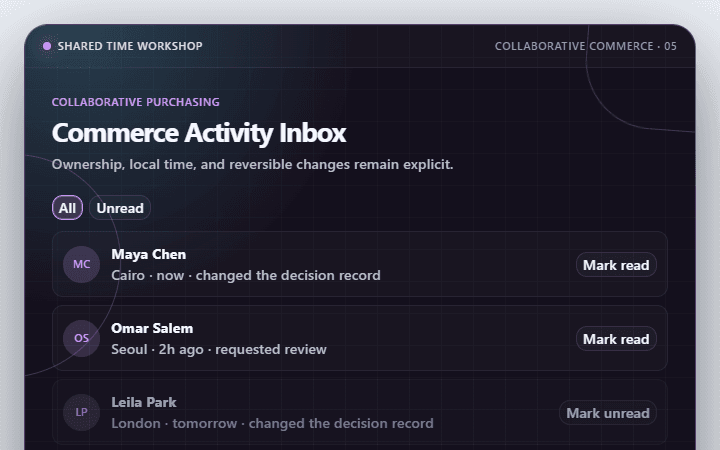The height and width of the screenshot is (450, 720).
Task: Mark Maya Chen's notification as read
Action: click(x=616, y=265)
